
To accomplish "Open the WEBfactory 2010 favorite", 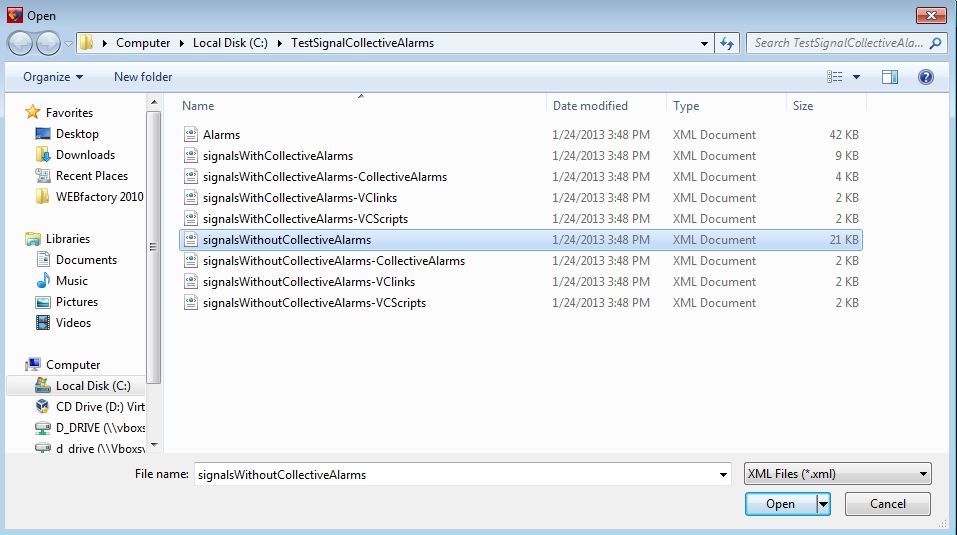I will pos(90,197).
